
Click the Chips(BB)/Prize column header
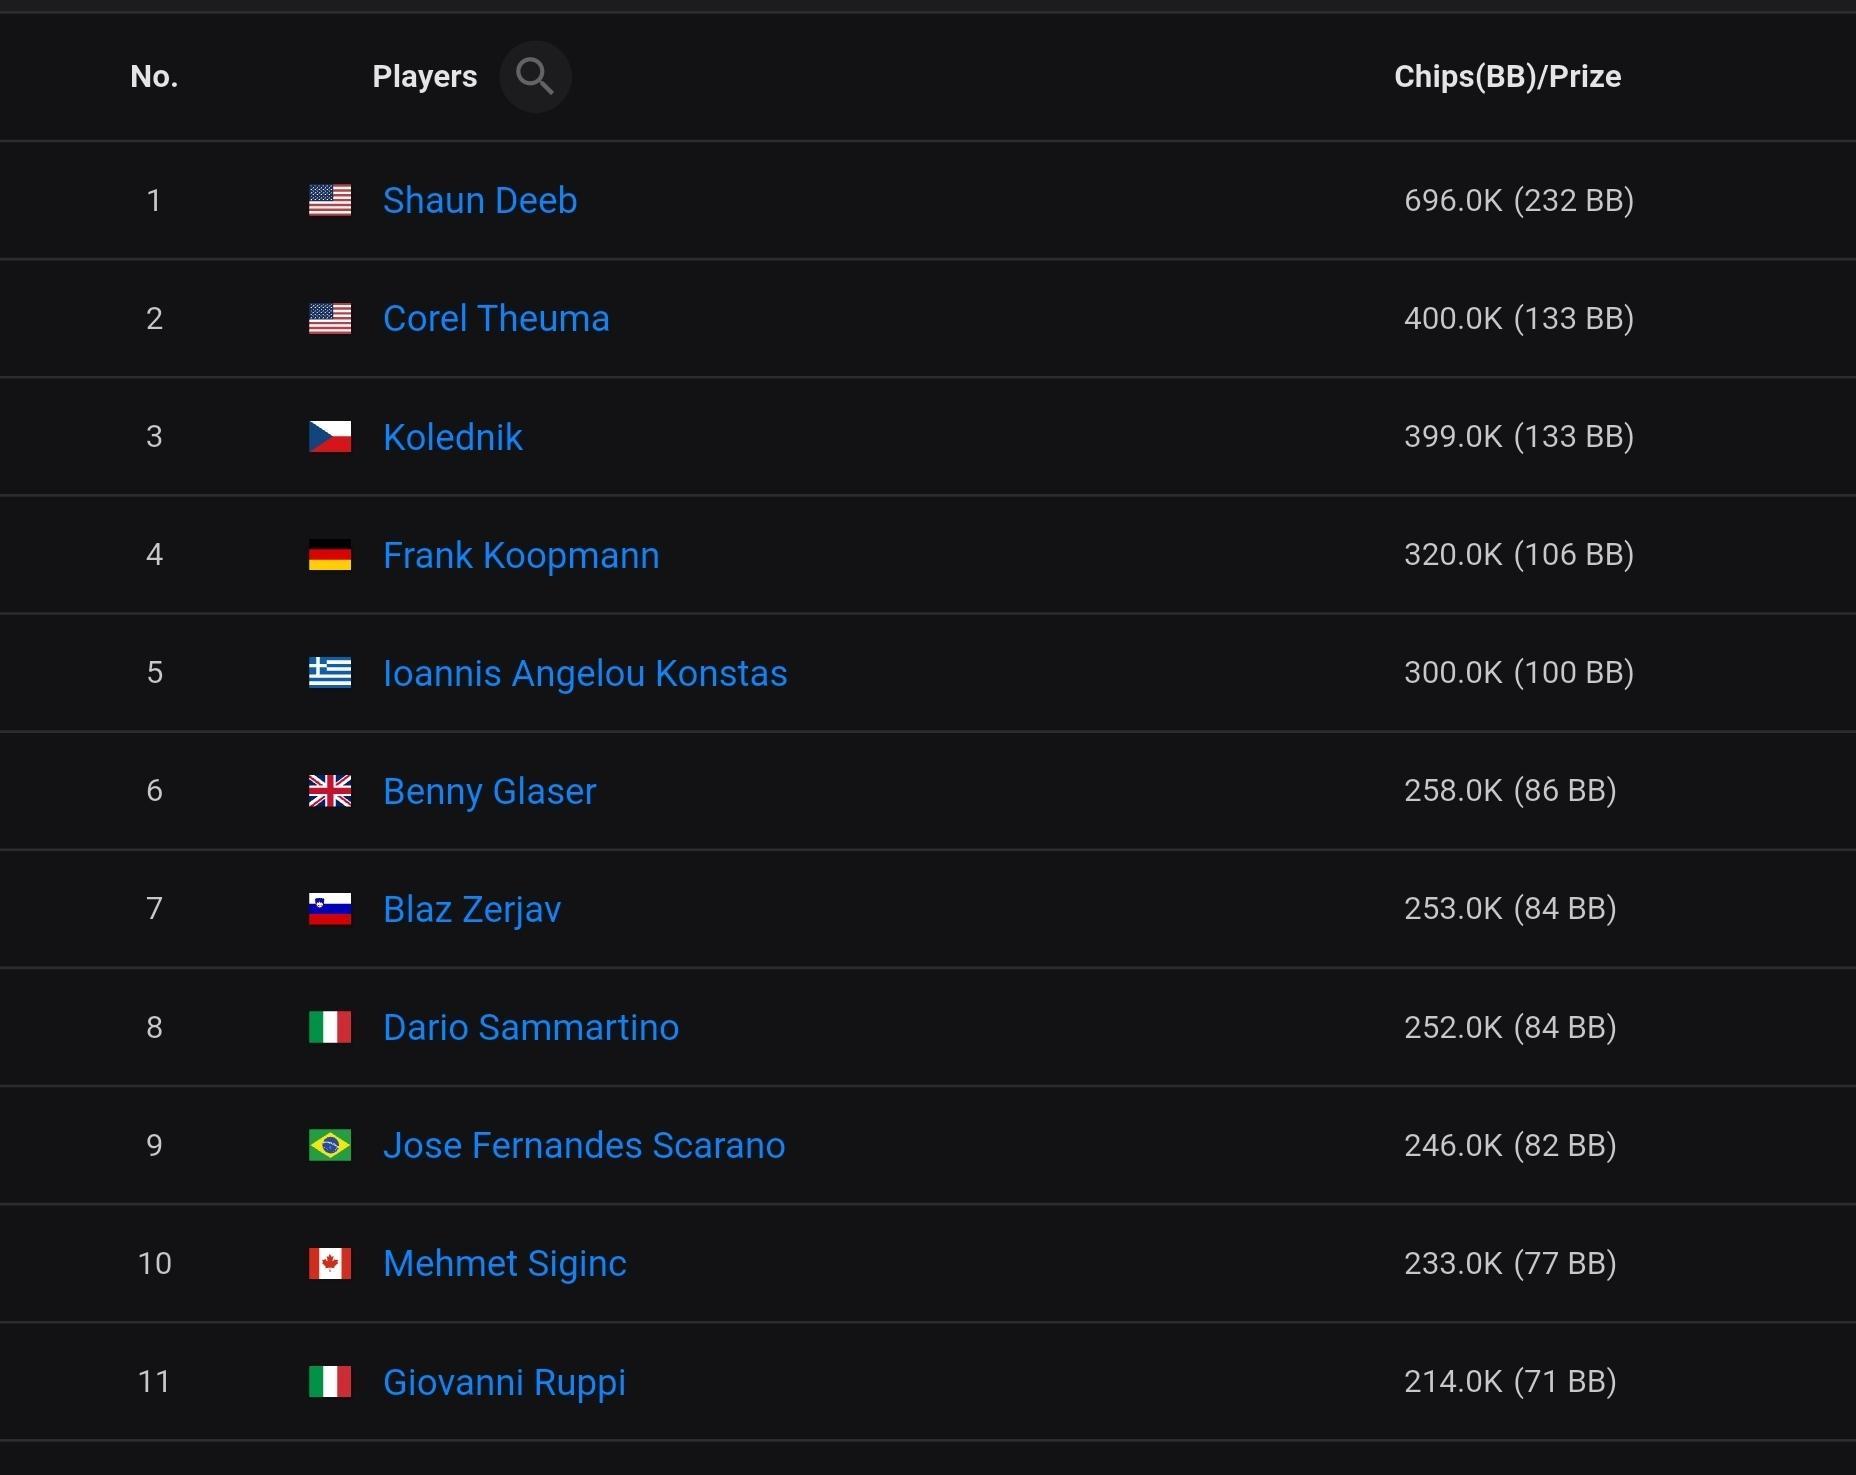[x=1507, y=76]
